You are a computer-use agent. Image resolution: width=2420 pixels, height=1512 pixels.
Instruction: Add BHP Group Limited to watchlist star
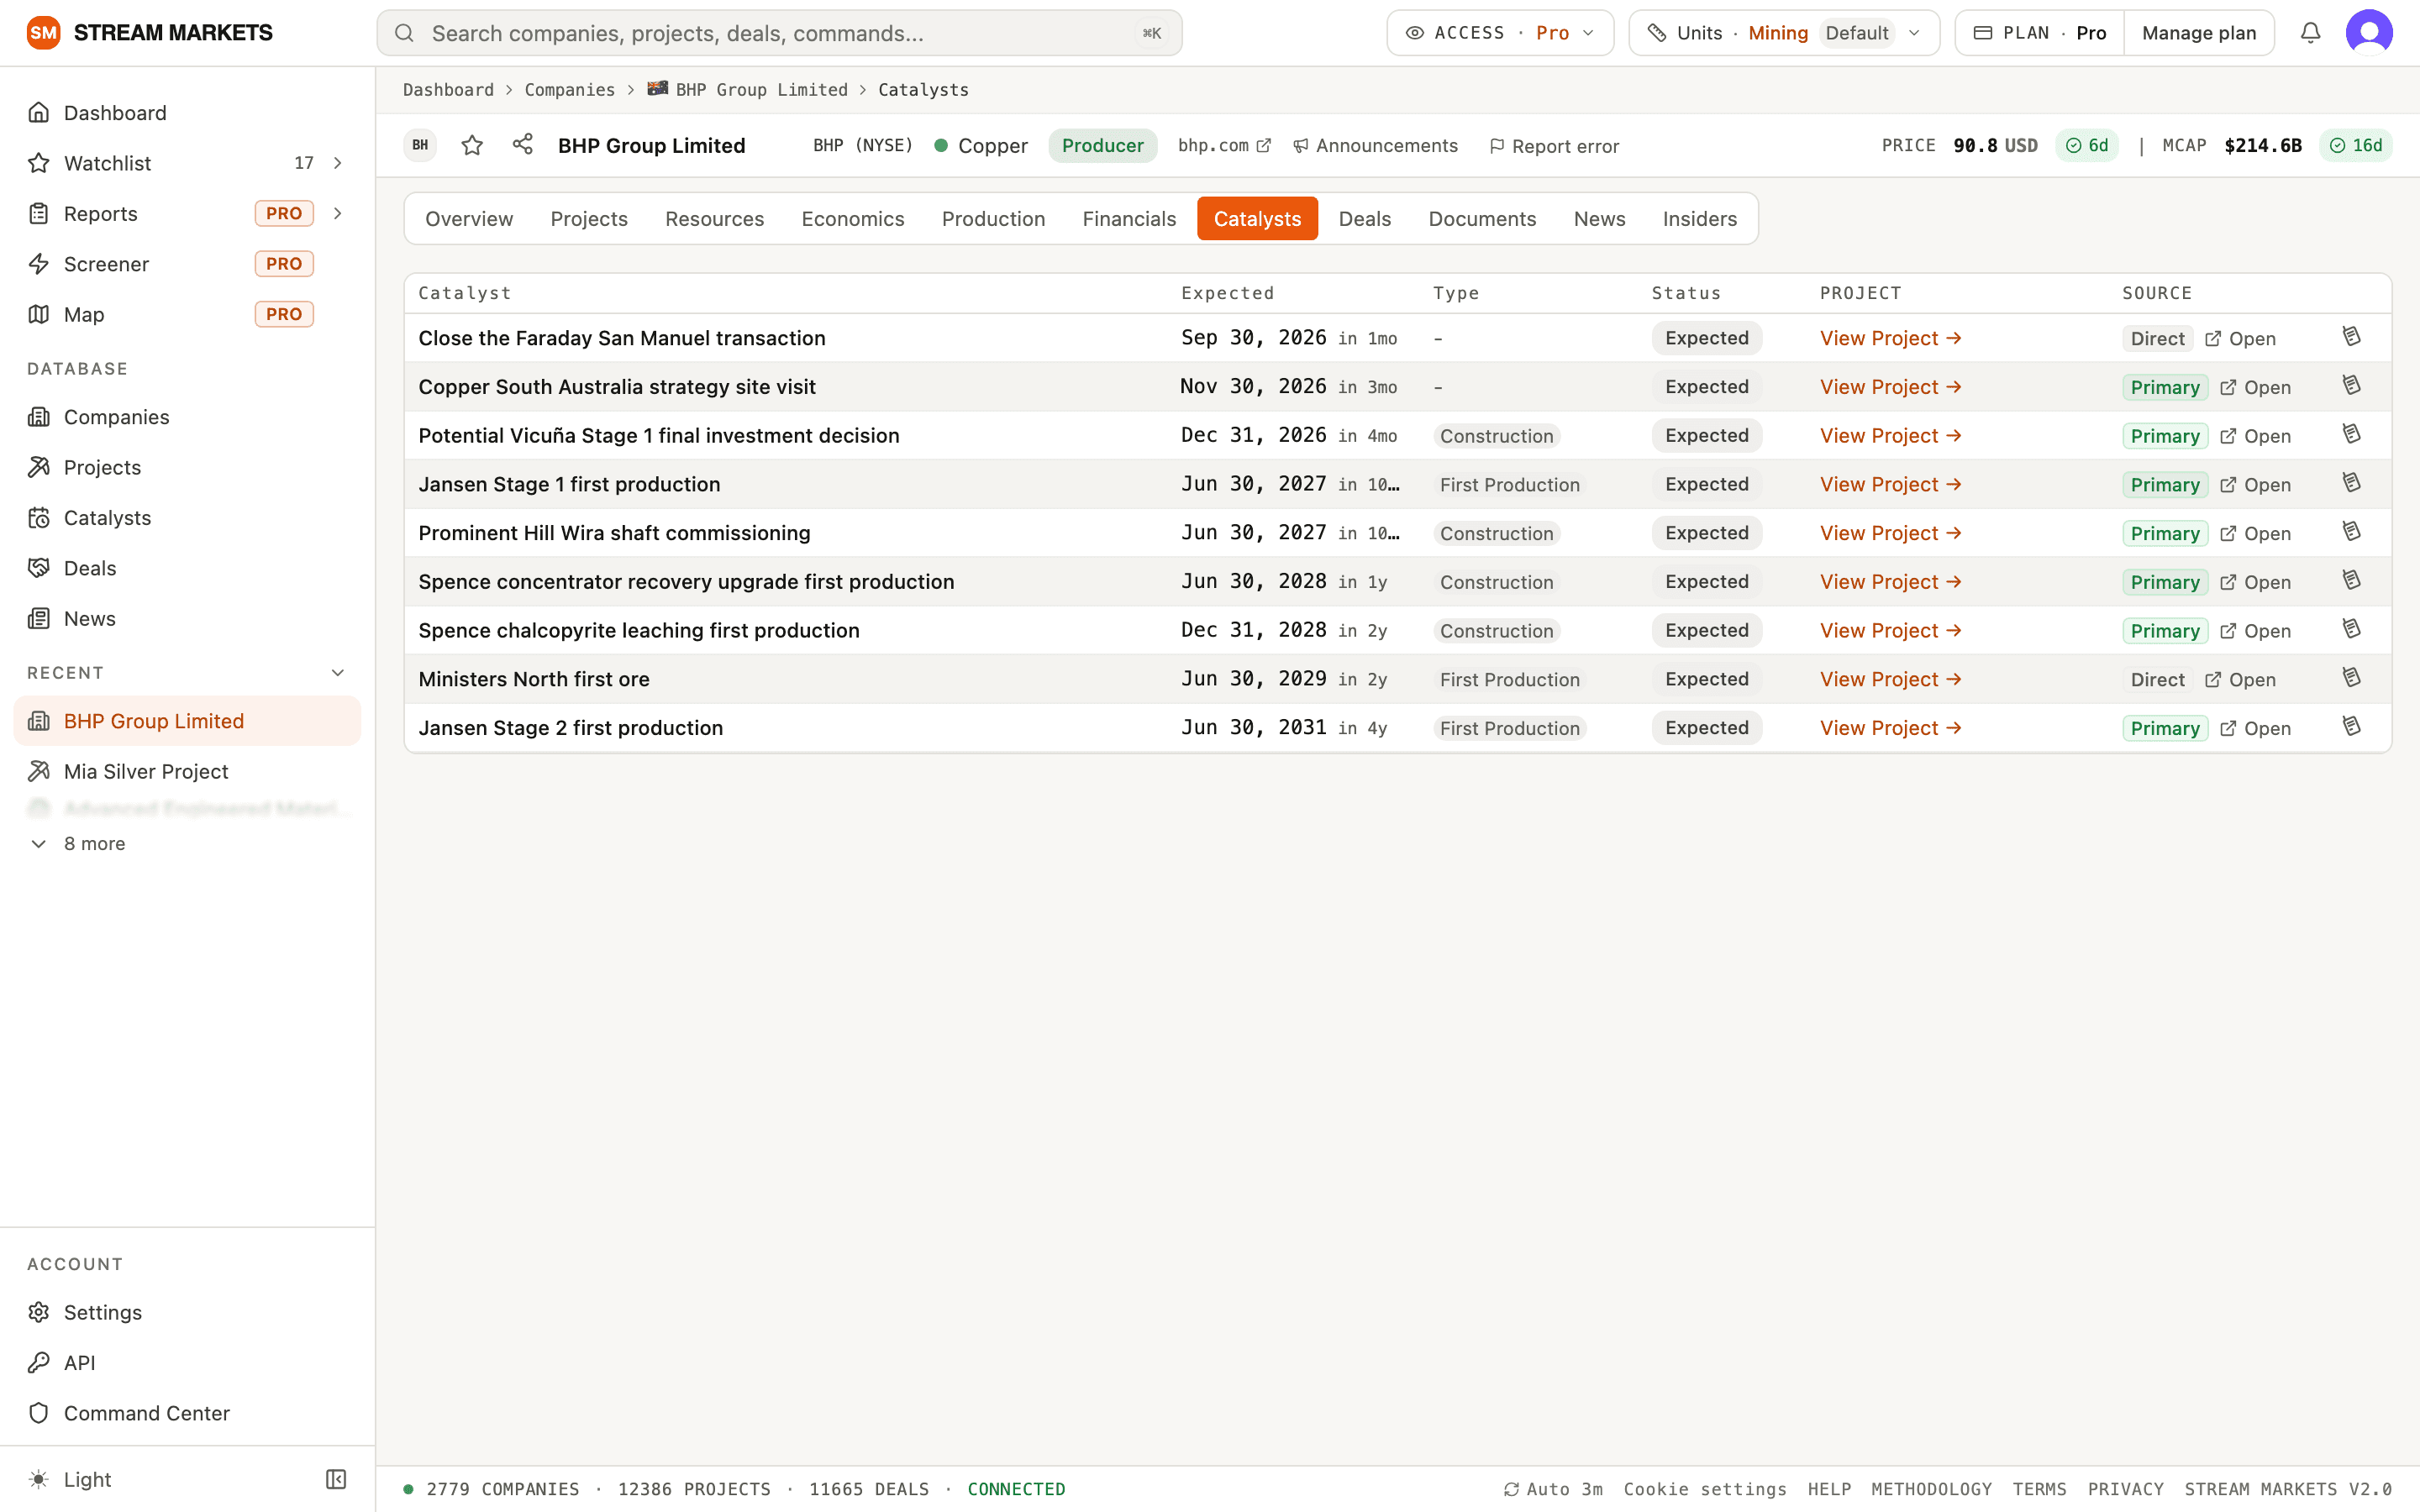pos(472,146)
